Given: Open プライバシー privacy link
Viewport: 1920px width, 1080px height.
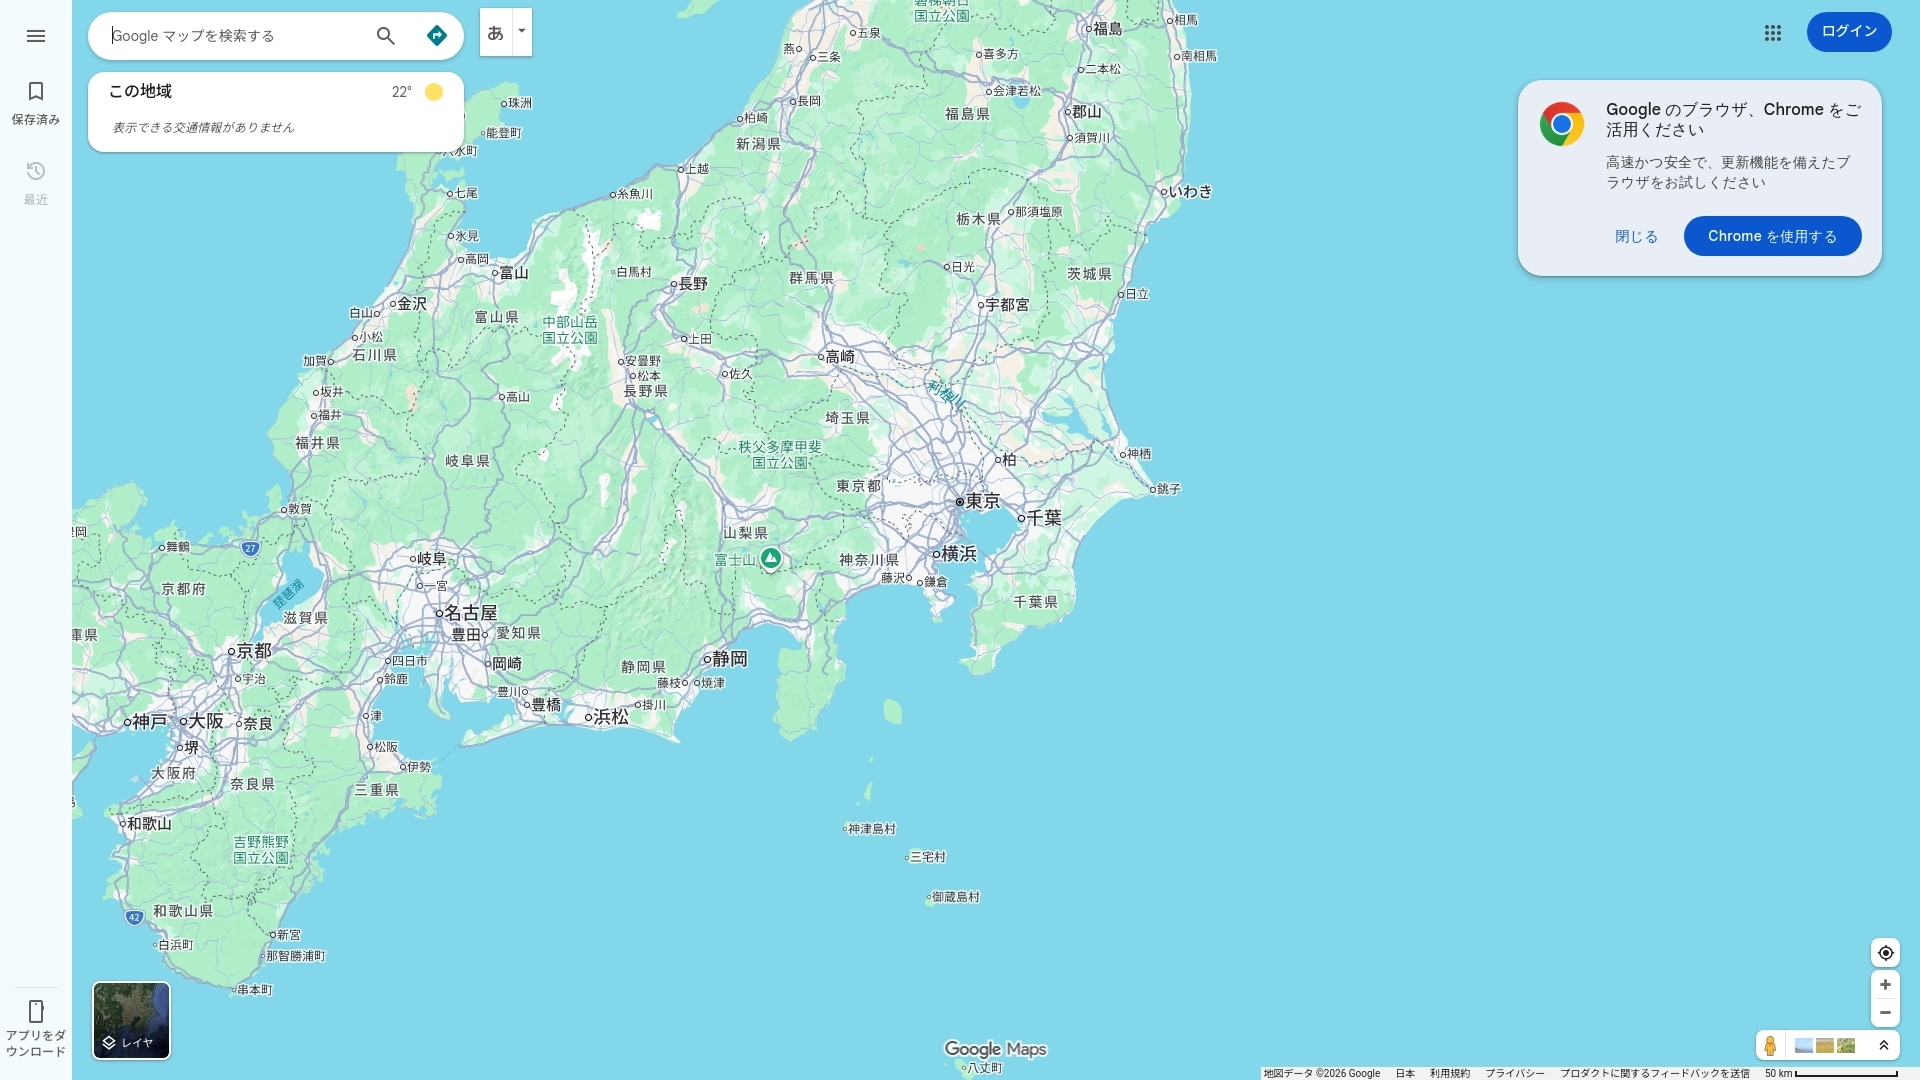Looking at the screenshot, I should tap(1515, 1073).
